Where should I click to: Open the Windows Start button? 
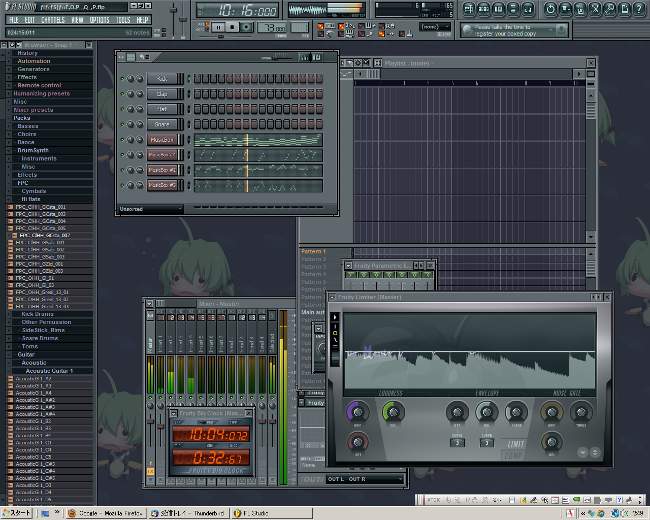(x=16, y=513)
